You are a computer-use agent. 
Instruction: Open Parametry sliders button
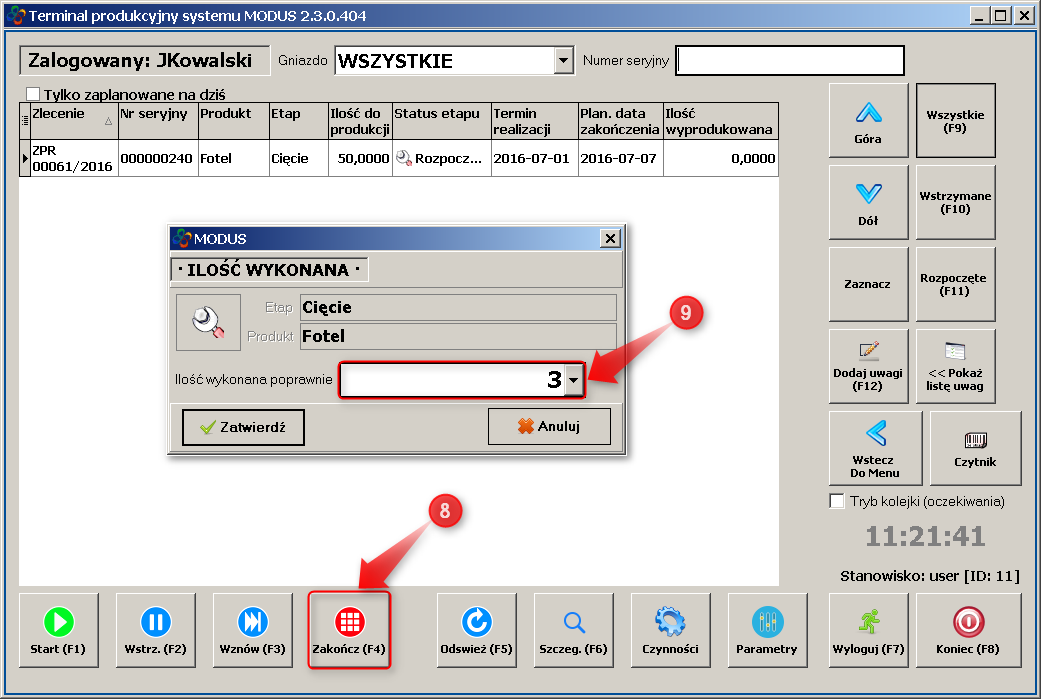(767, 630)
